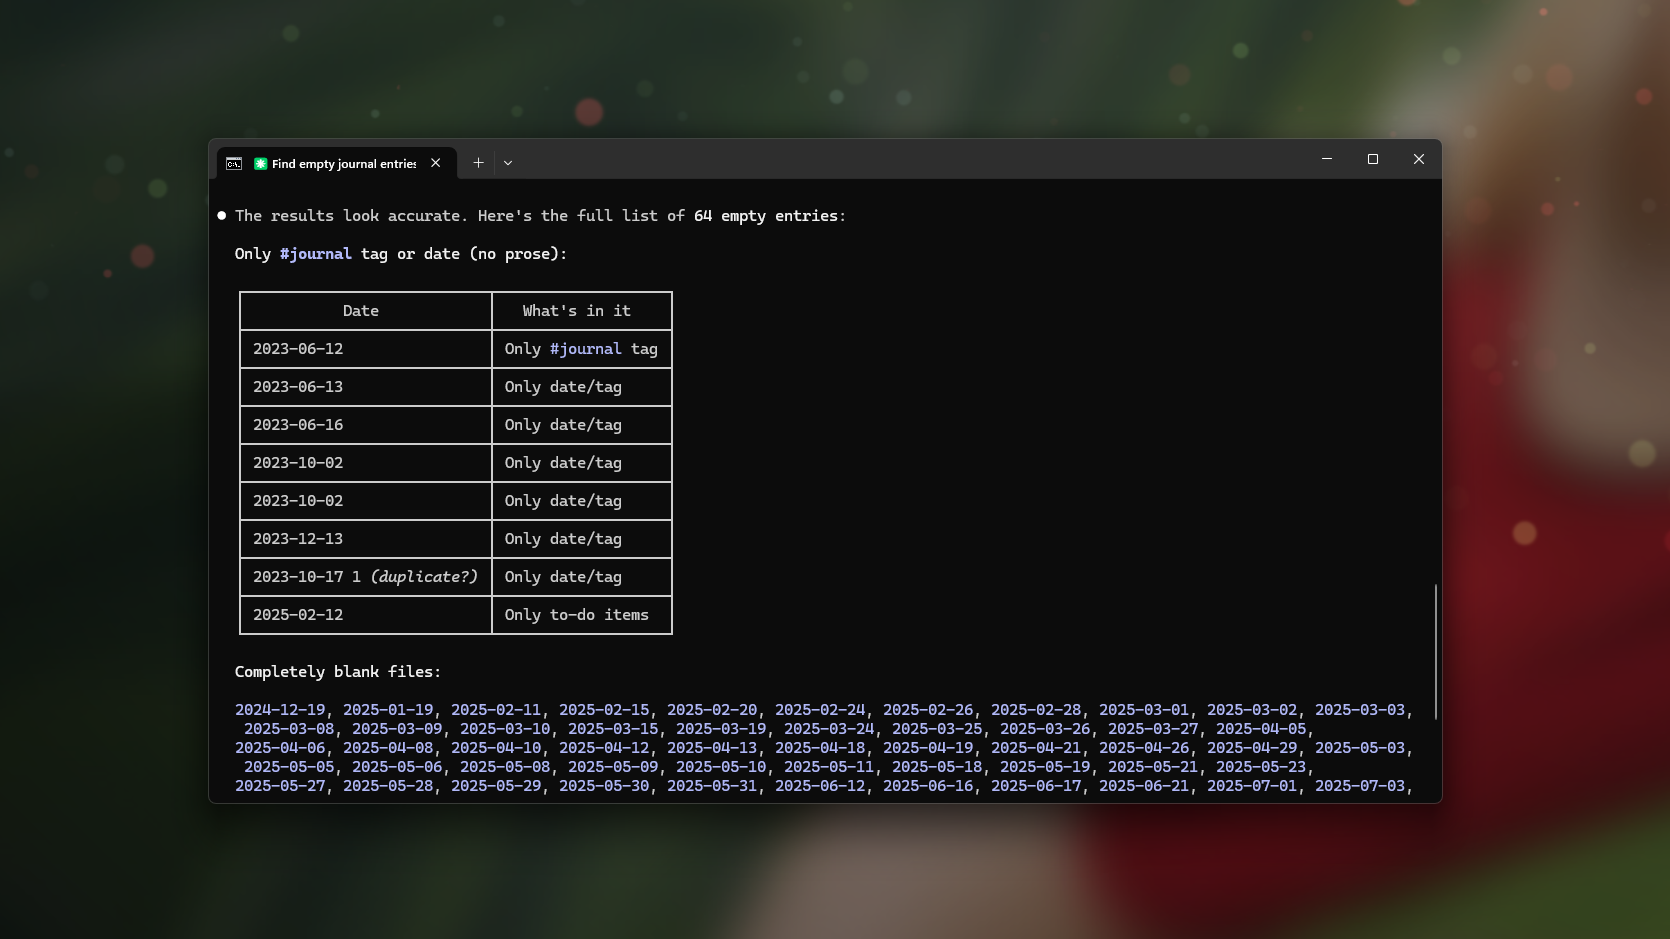This screenshot has height=939, width=1670.
Task: Click the 2023-06-12 date cell
Action: point(366,349)
